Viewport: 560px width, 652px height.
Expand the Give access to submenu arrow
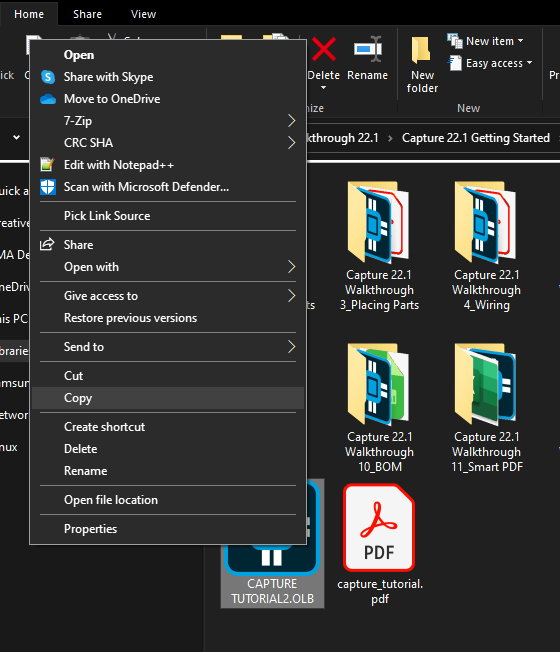(x=291, y=296)
